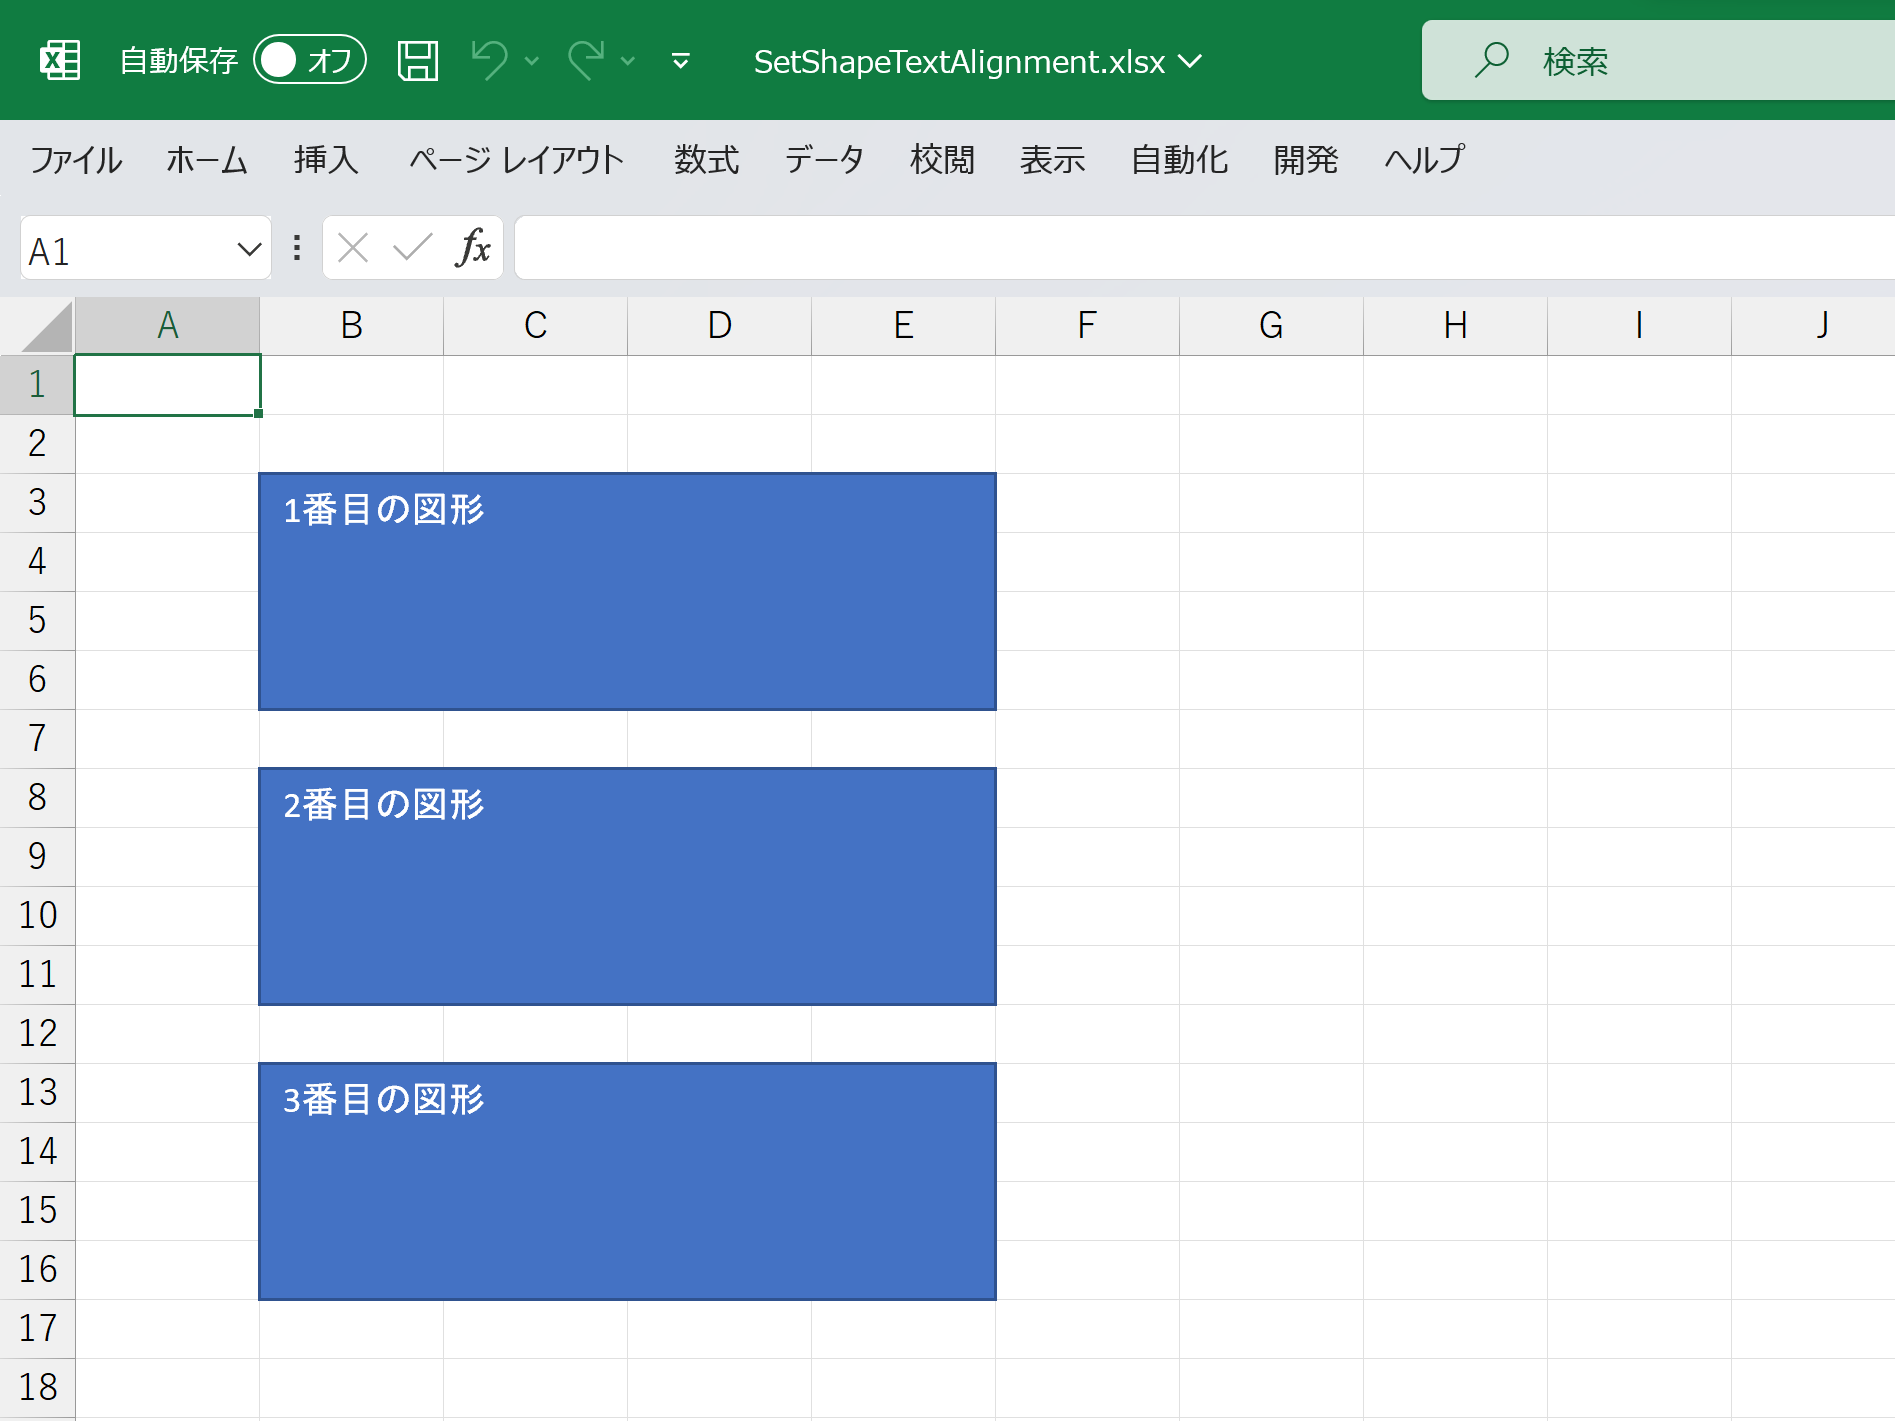This screenshot has height=1421, width=1895.
Task: Open the ヘルプ tab
Action: tap(1424, 160)
